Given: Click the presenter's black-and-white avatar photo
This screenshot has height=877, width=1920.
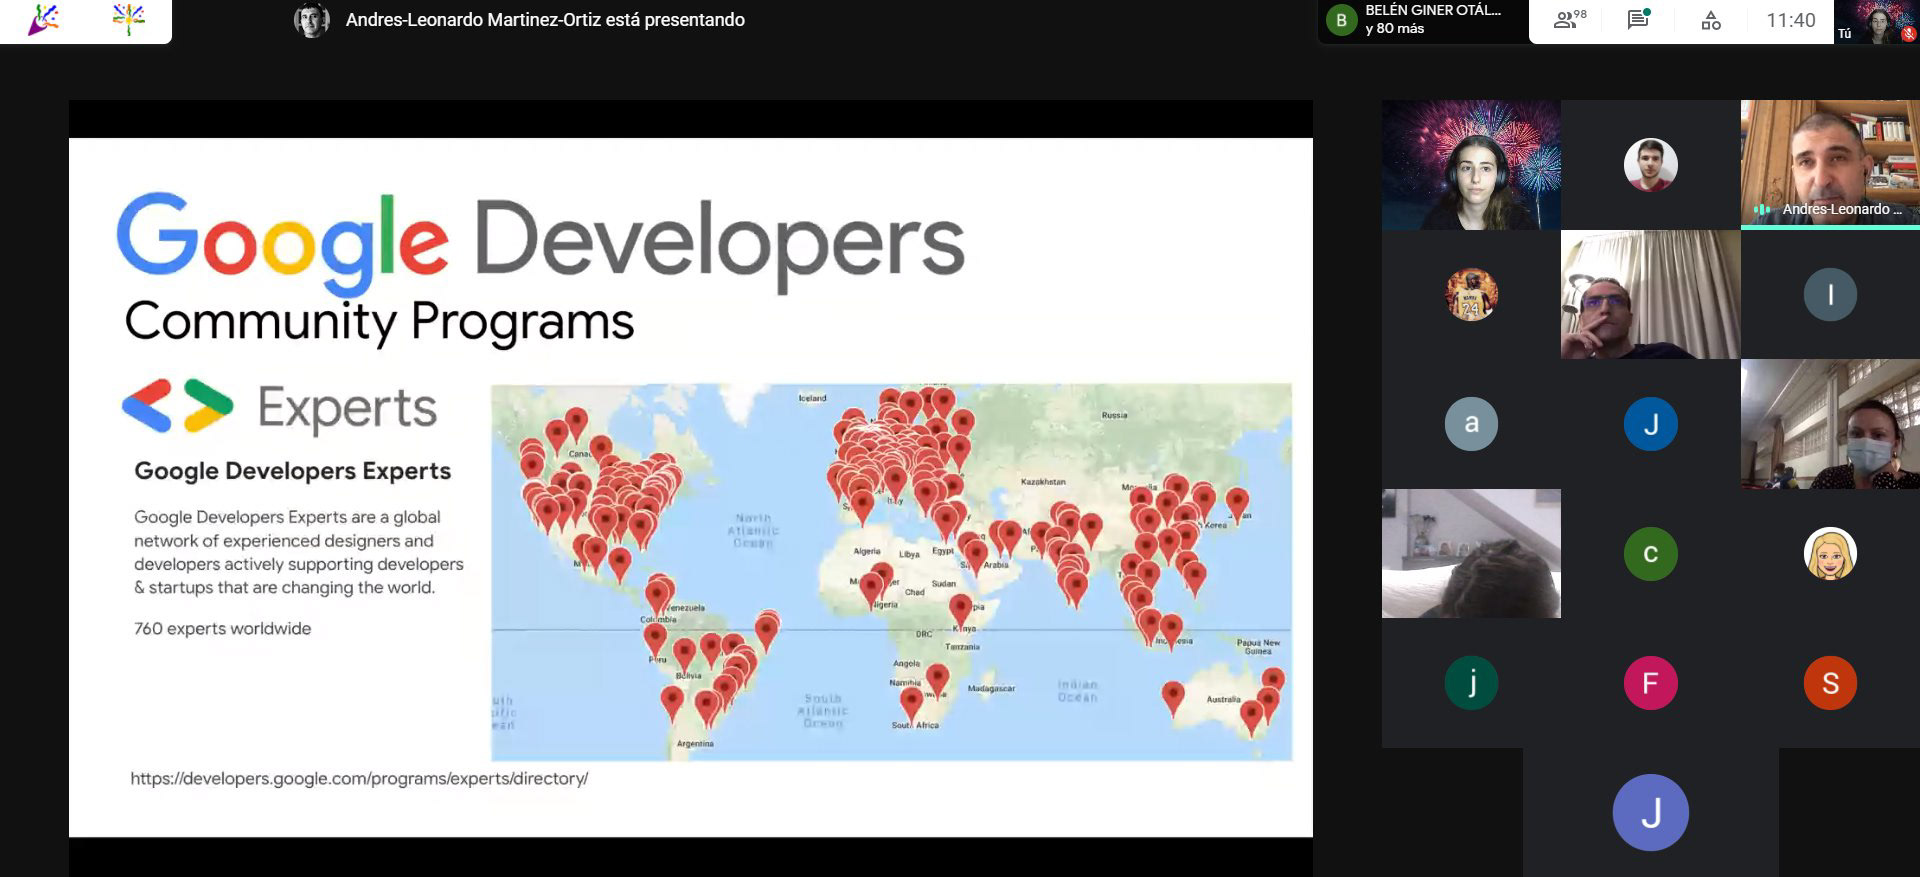Looking at the screenshot, I should pyautogui.click(x=312, y=20).
